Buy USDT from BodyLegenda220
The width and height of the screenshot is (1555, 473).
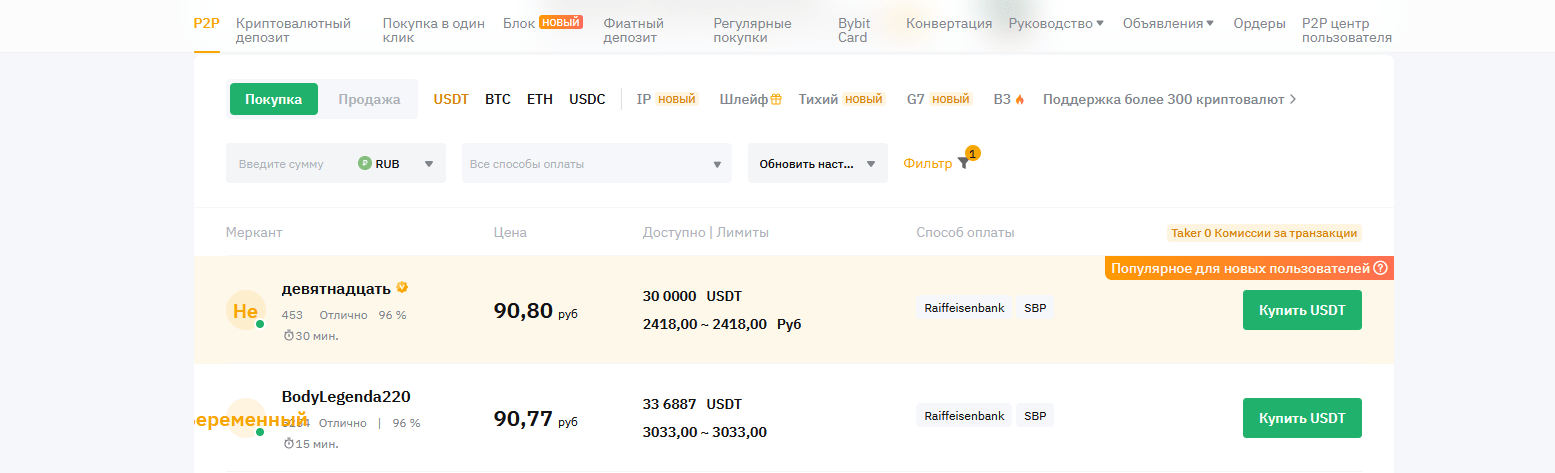(1302, 418)
